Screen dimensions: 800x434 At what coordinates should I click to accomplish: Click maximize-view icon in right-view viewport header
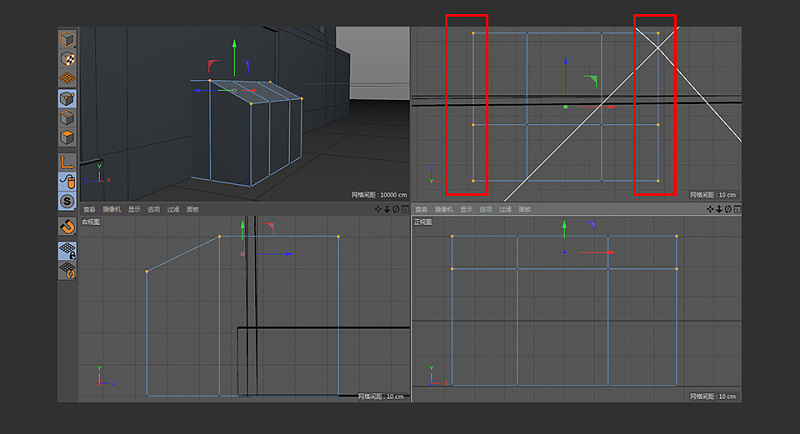[x=405, y=209]
